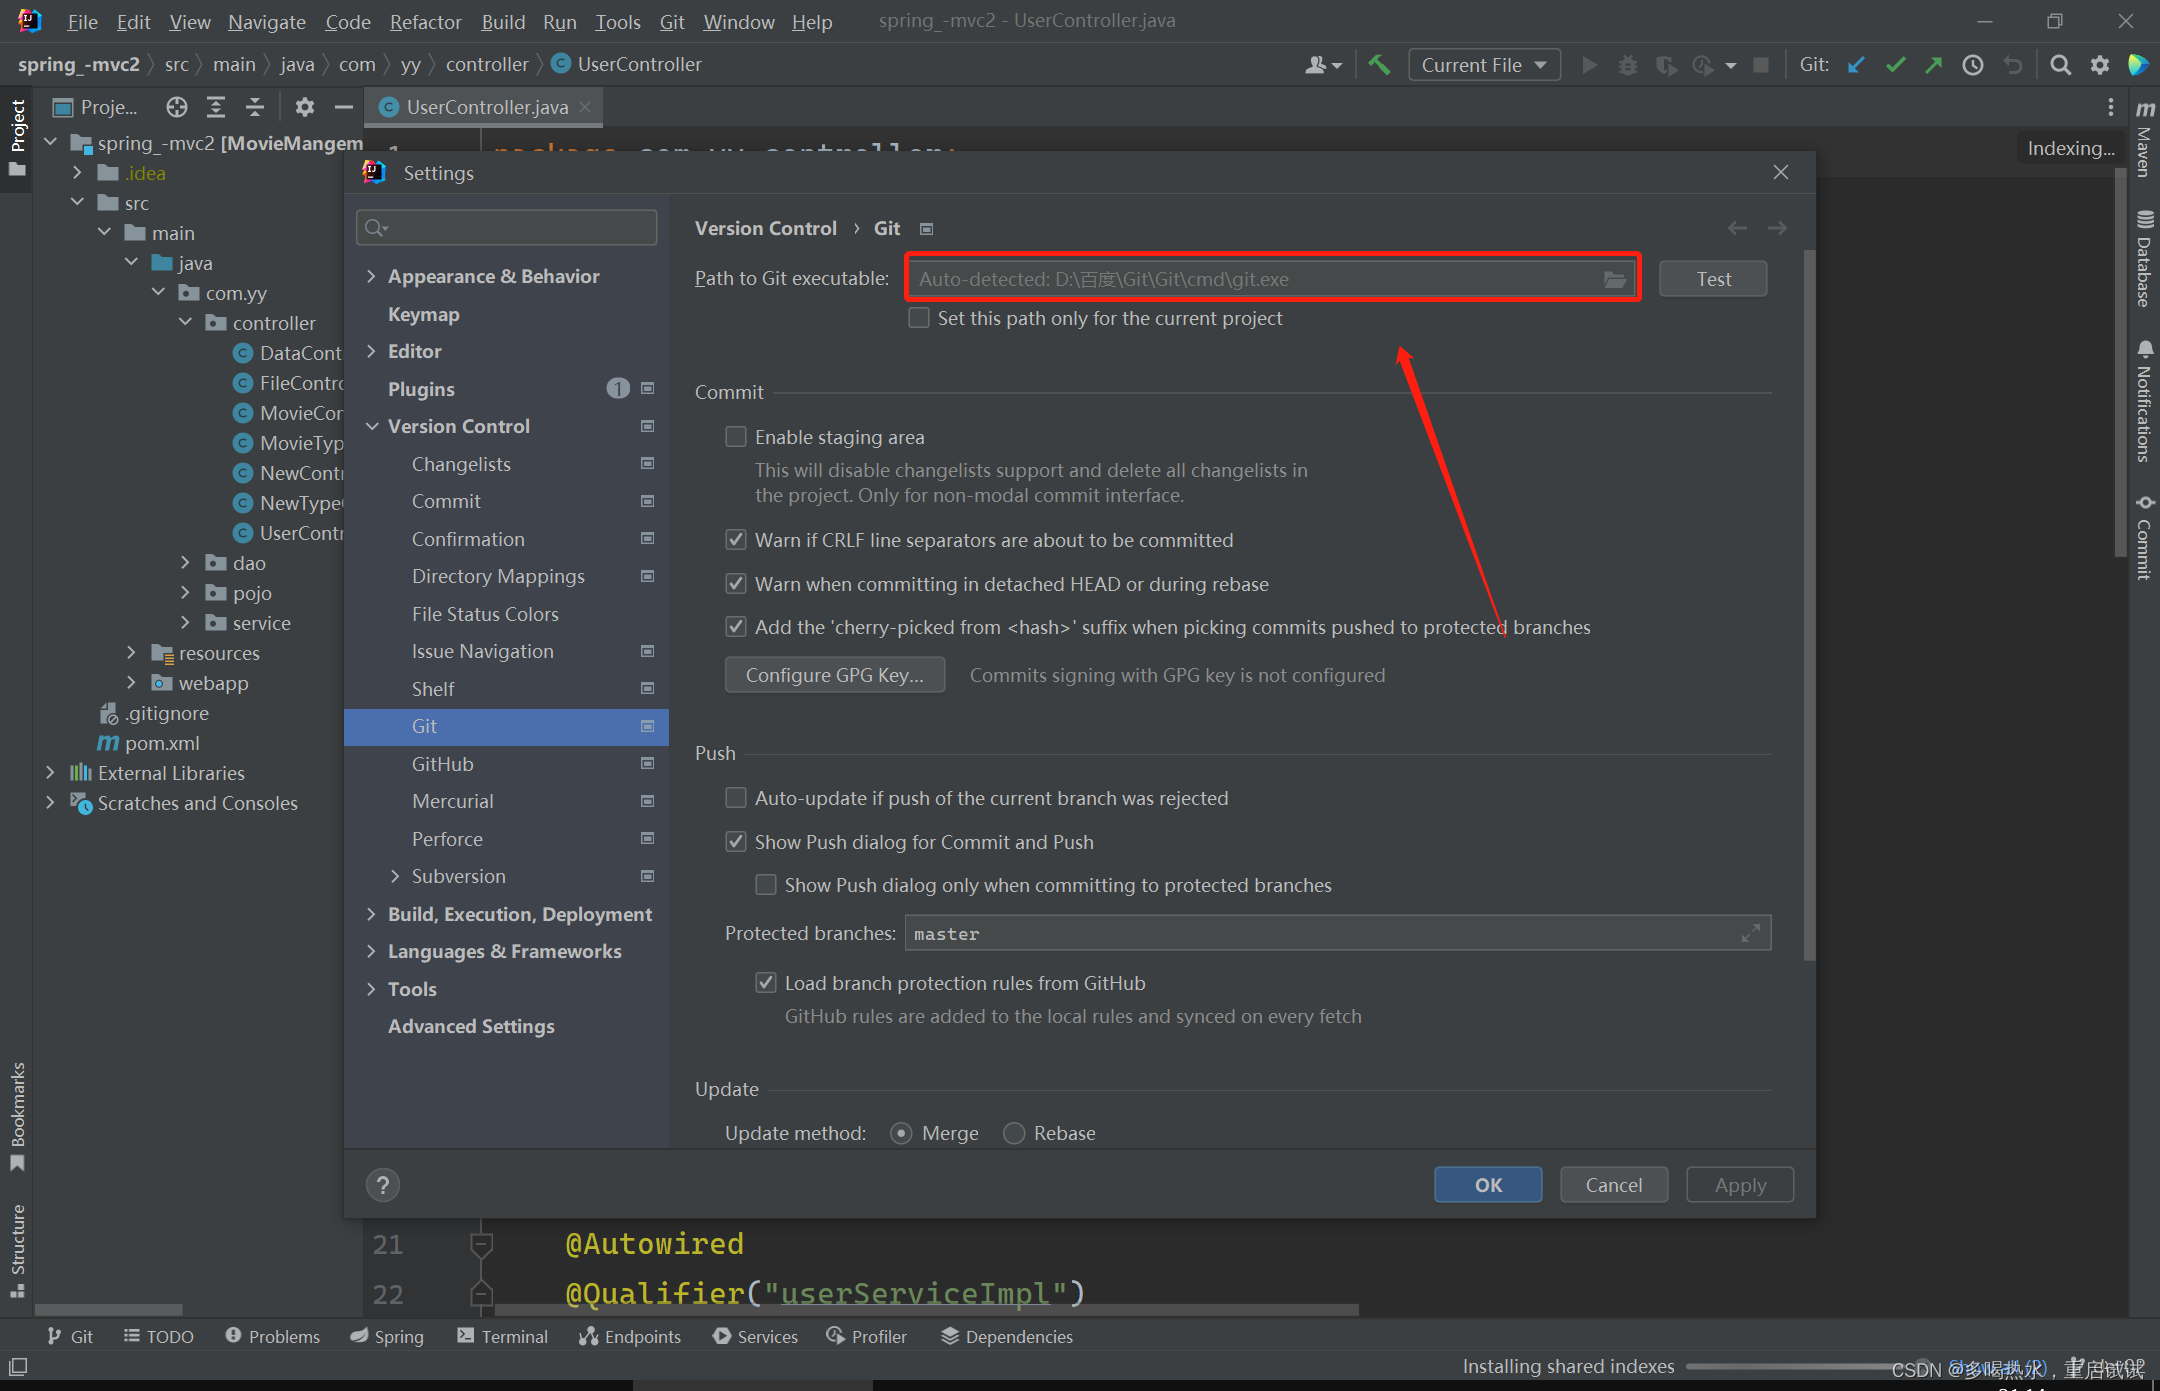The height and width of the screenshot is (1391, 2160).
Task: Open IDE settings gear in toolbar
Action: coord(2100,65)
